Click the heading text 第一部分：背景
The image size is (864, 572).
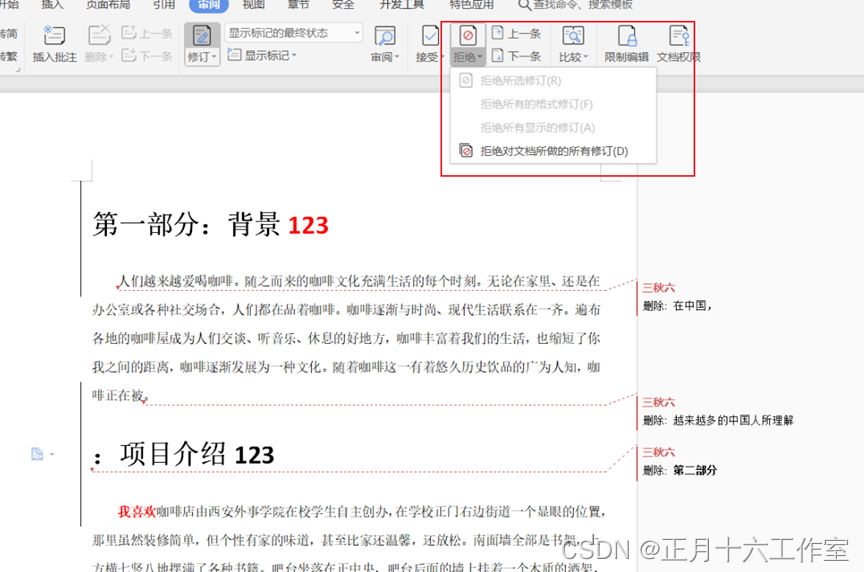pos(186,225)
